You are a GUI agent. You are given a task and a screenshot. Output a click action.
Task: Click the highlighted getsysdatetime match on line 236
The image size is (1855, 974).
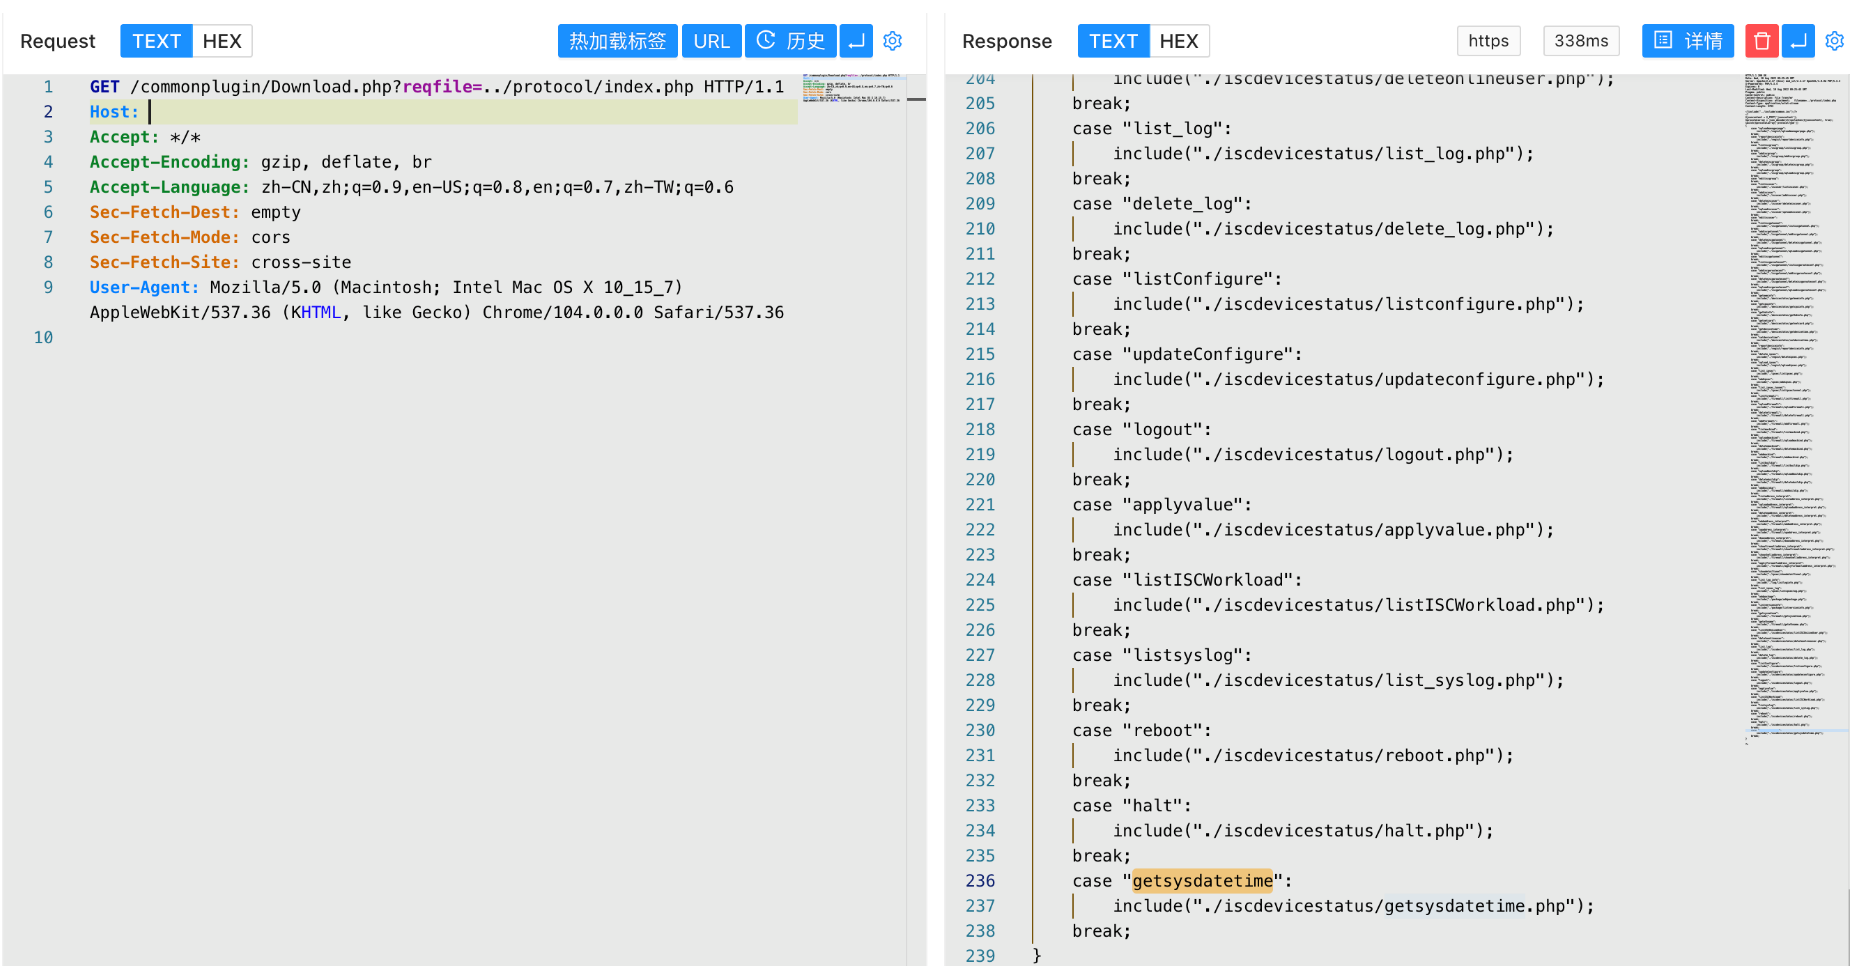click(x=1202, y=881)
